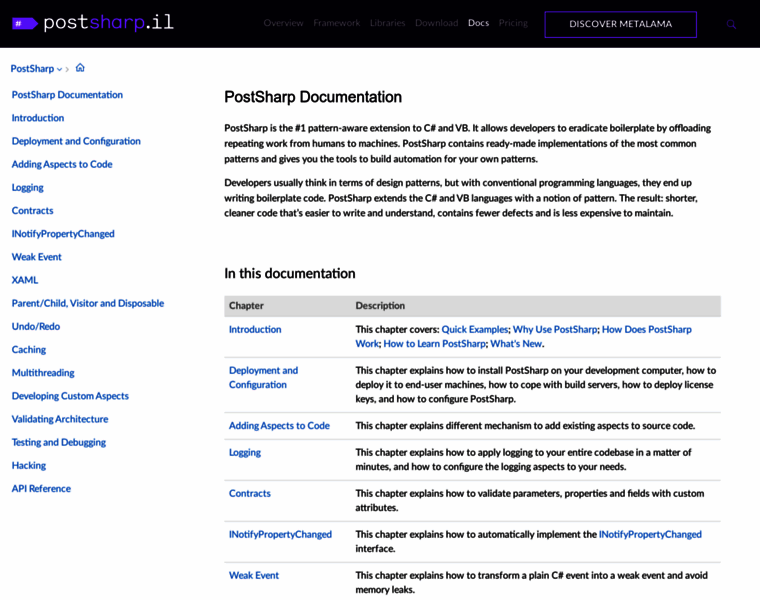
Task: Open Introduction in the sidebar
Action: coord(38,118)
